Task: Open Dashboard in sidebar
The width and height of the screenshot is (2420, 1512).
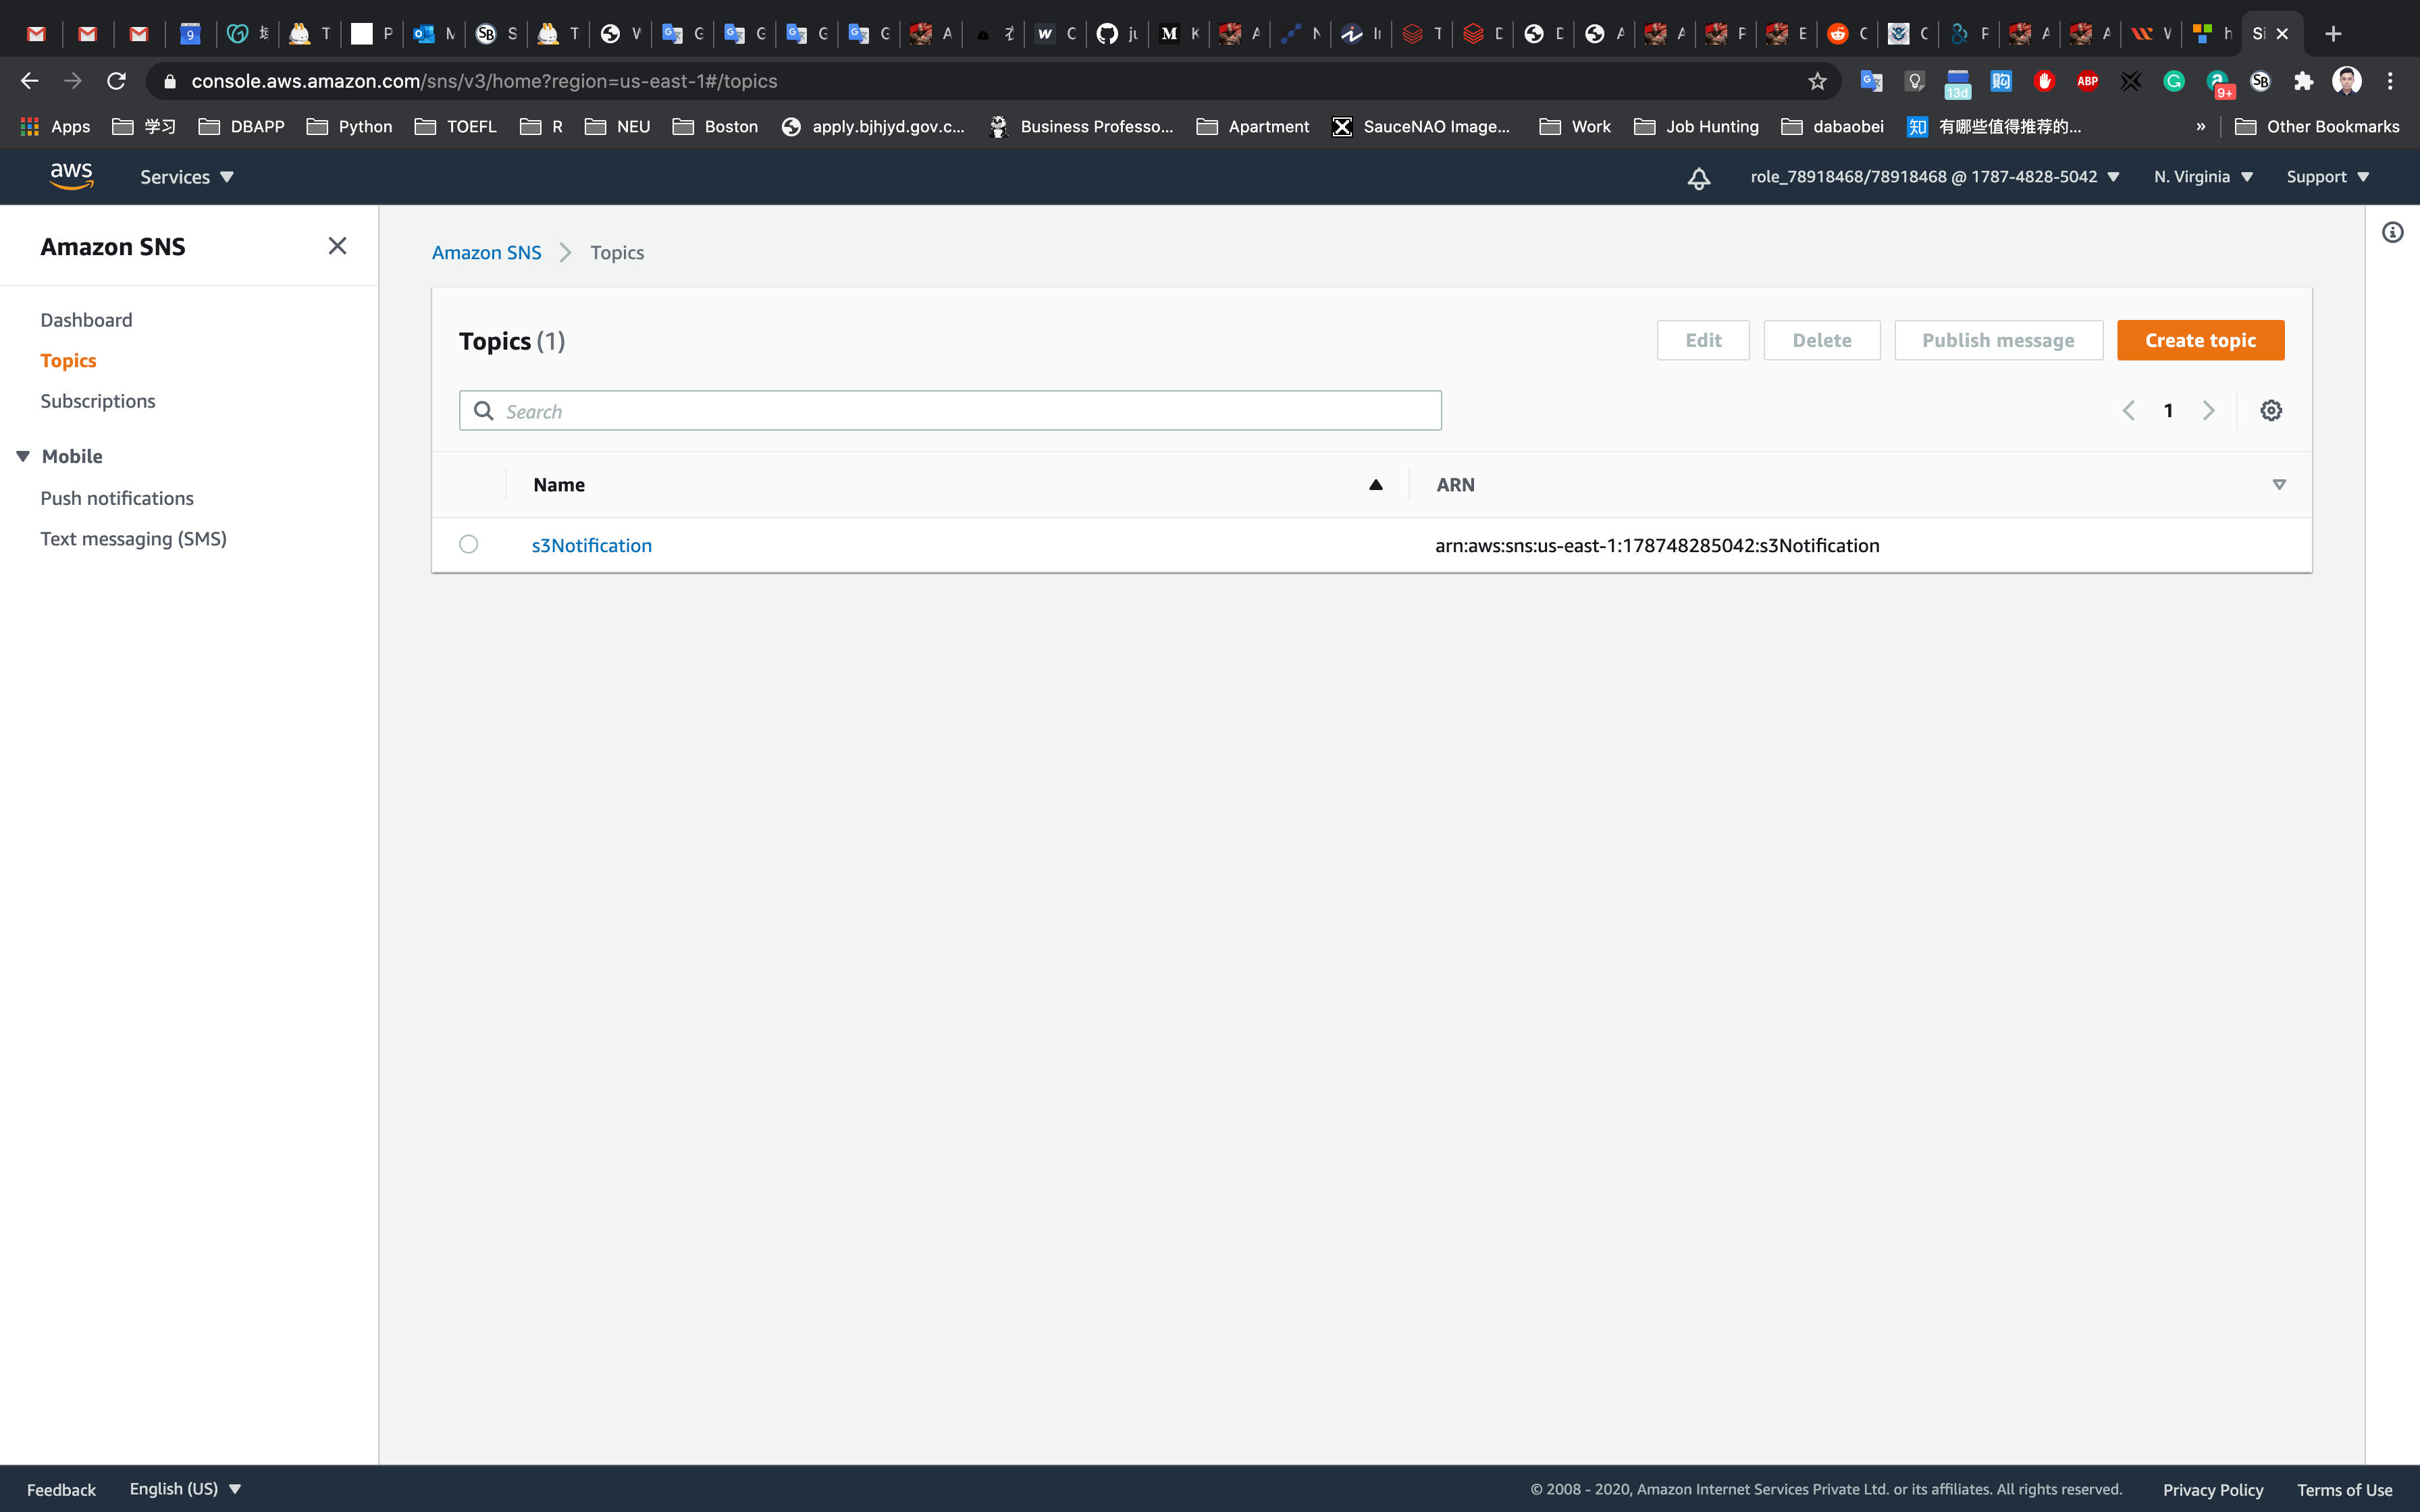Action: 86,320
